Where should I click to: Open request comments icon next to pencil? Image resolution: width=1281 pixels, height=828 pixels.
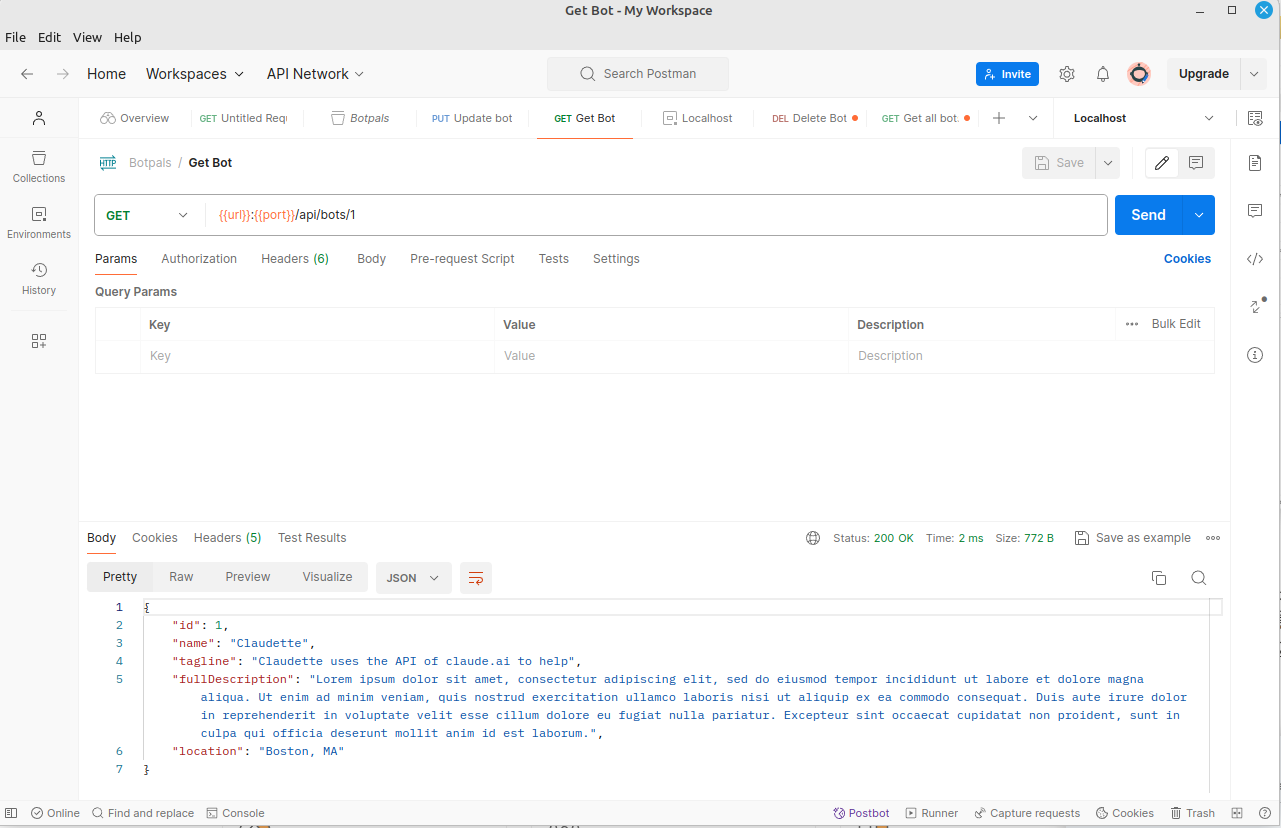tap(1196, 163)
